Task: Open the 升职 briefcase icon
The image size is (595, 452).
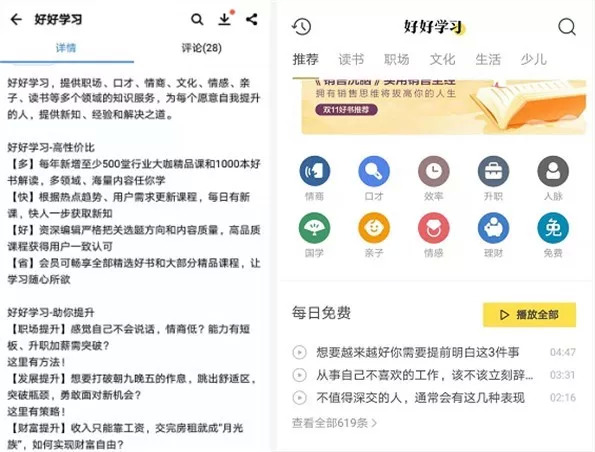Action: (493, 171)
